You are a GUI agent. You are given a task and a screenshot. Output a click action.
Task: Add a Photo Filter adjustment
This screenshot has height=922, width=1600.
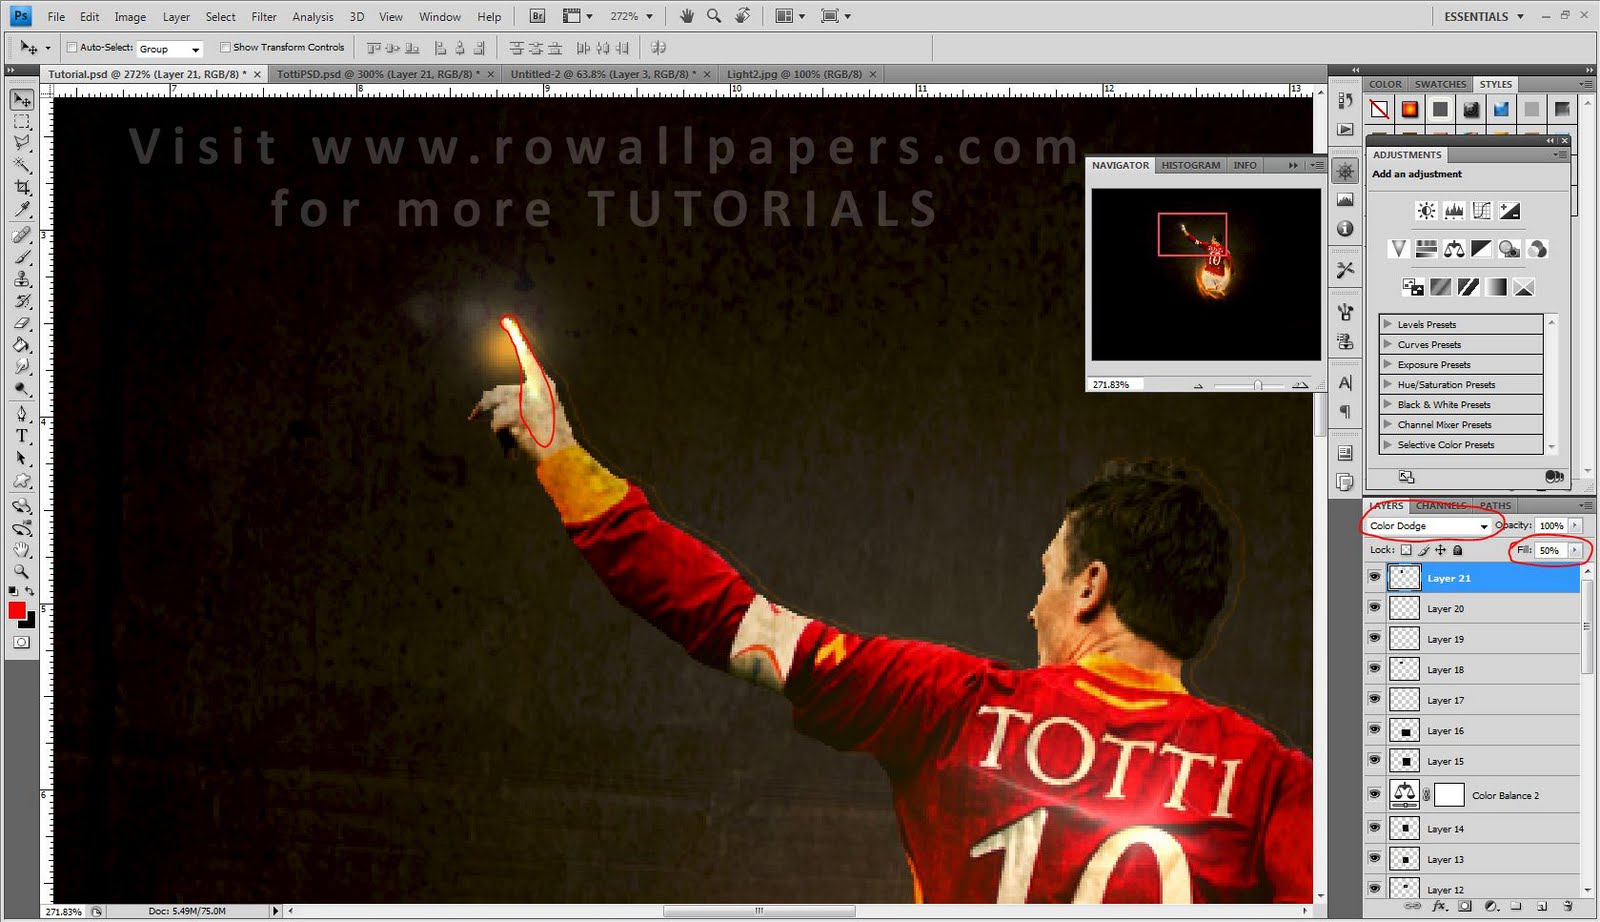point(1510,249)
